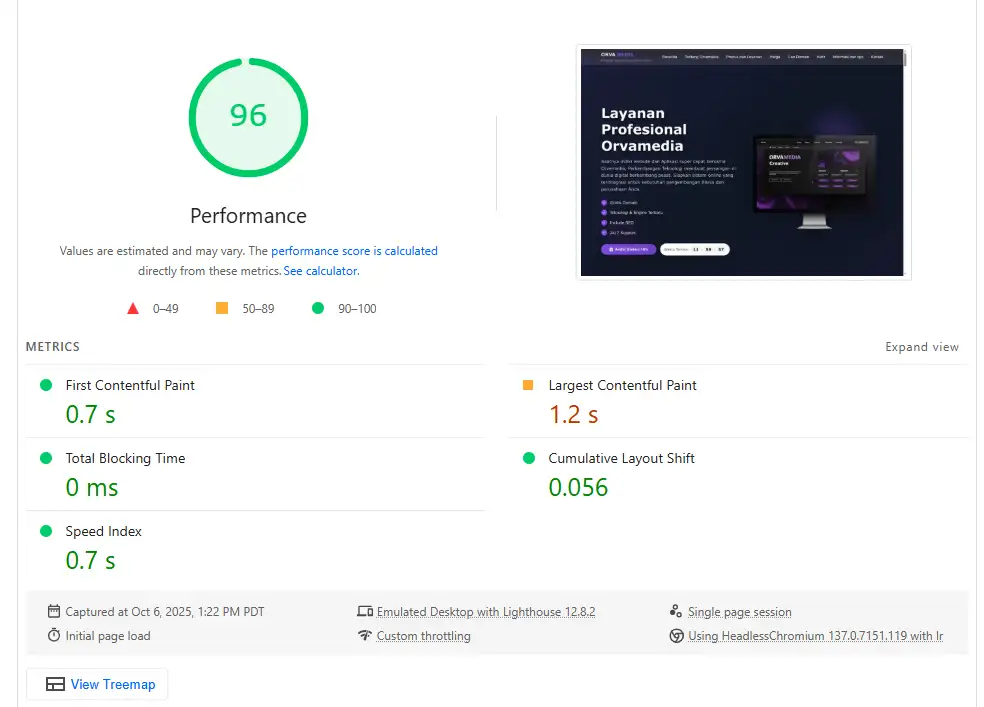The width and height of the screenshot is (984, 707).
Task: Click Expand view to show detailed metrics
Action: point(921,347)
